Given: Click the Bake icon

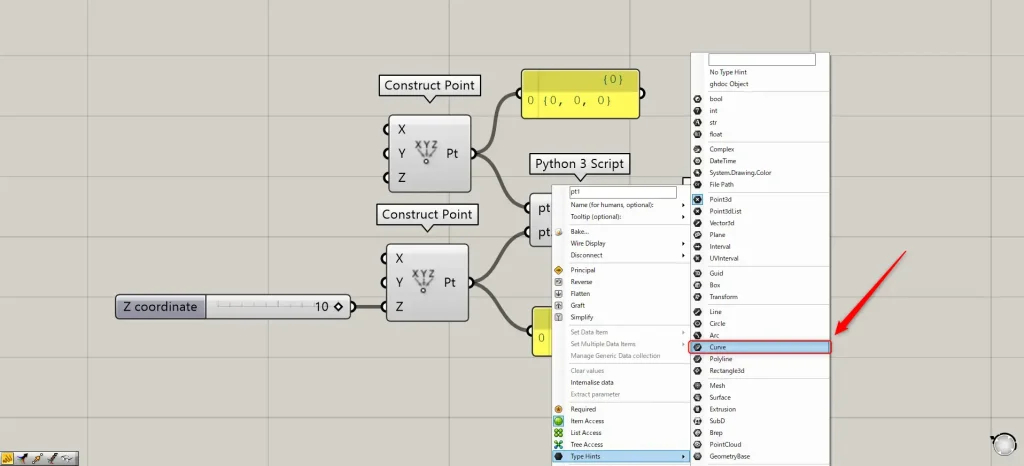Looking at the screenshot, I should click(x=560, y=231).
